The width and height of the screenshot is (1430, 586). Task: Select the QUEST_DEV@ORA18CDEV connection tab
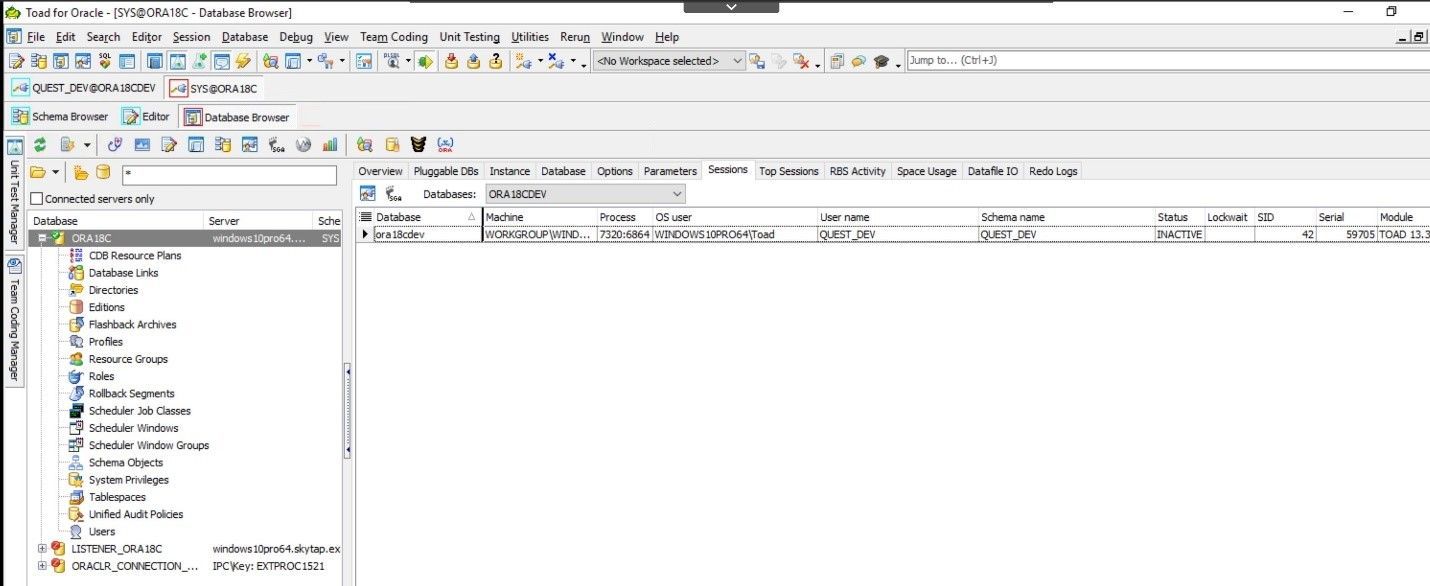pyautogui.click(x=84, y=88)
